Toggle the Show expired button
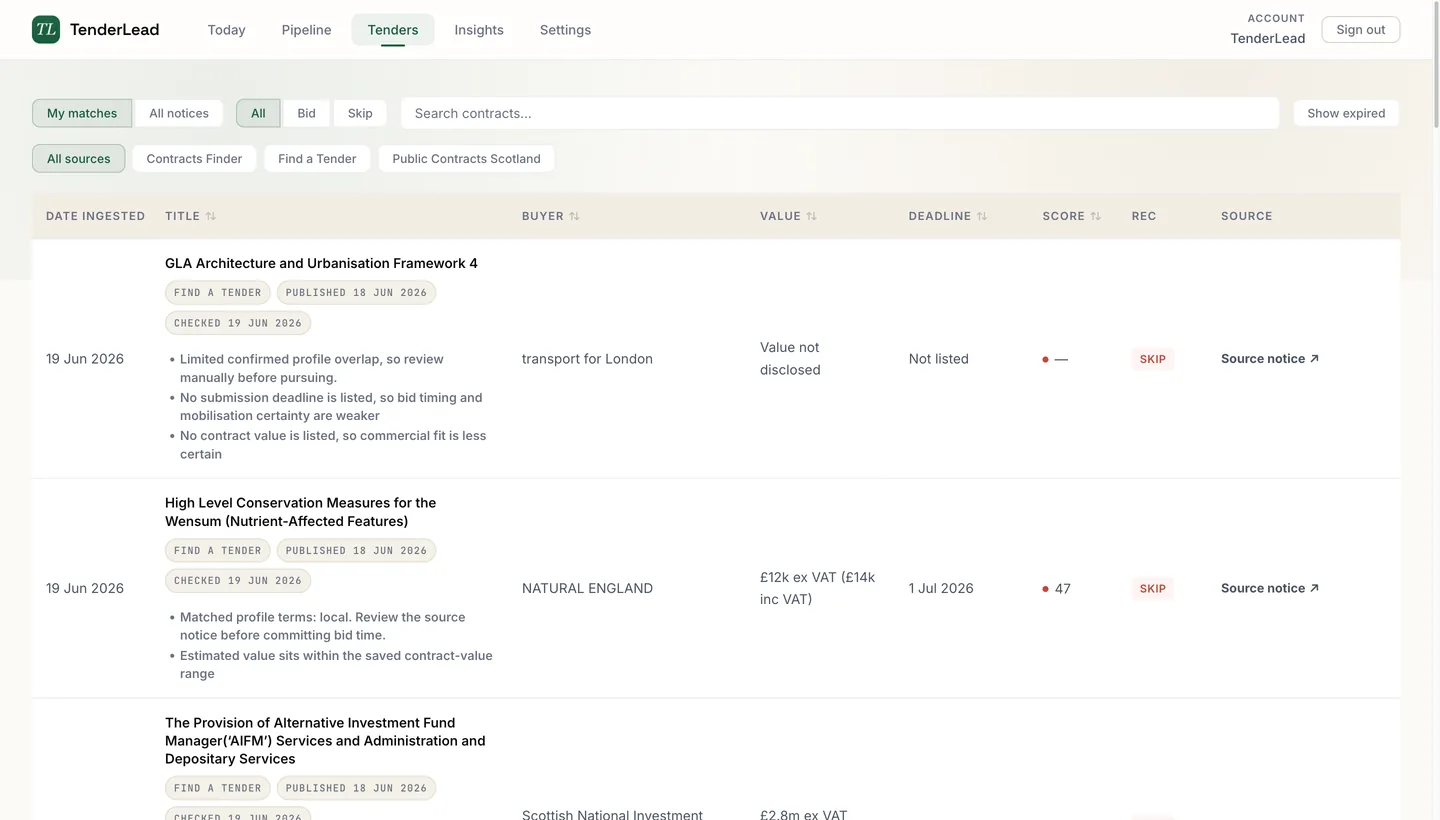Screen dimensions: 1440x820 [x=1346, y=113]
